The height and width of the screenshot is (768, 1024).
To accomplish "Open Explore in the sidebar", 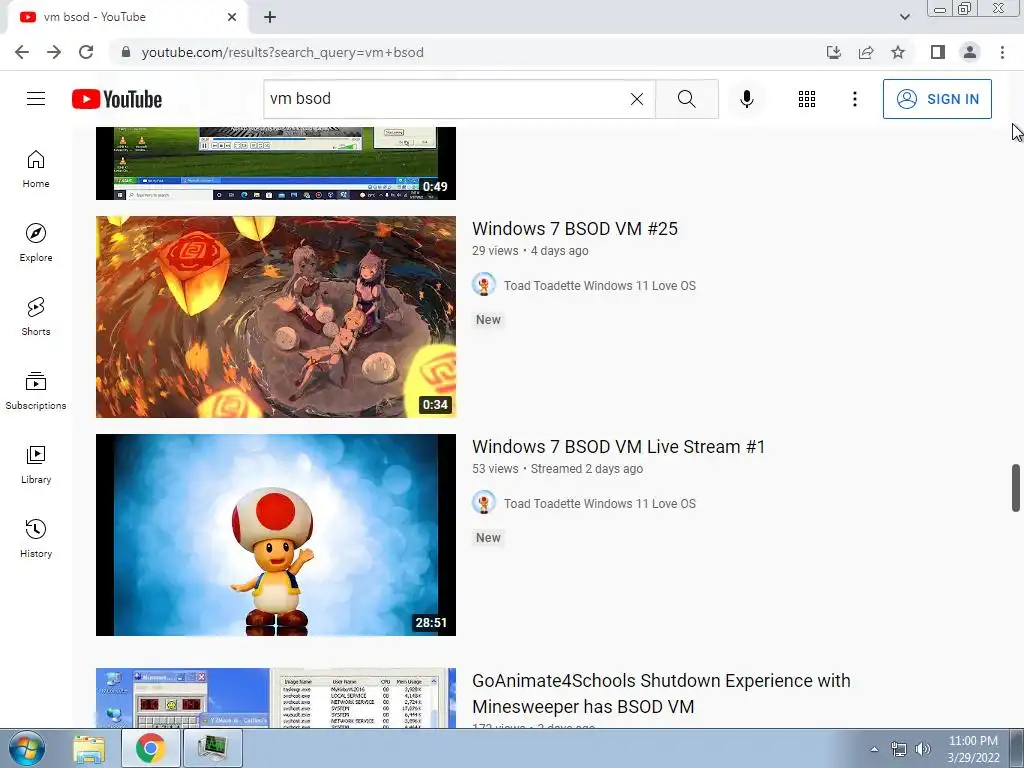I will pyautogui.click(x=36, y=243).
